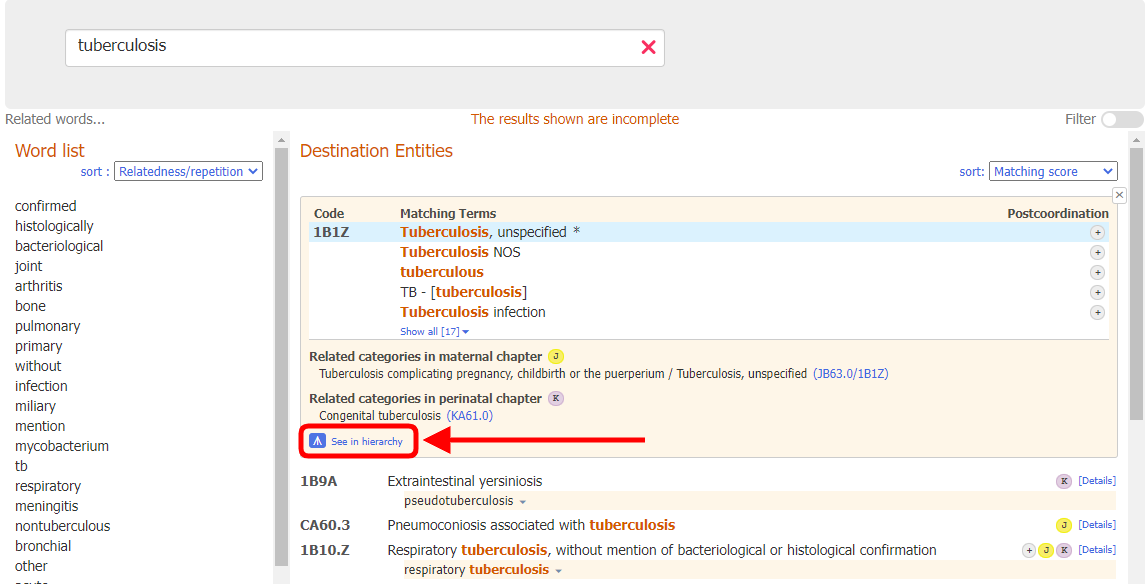
Task: Open Details for code CA60.3
Action: click(x=1096, y=523)
